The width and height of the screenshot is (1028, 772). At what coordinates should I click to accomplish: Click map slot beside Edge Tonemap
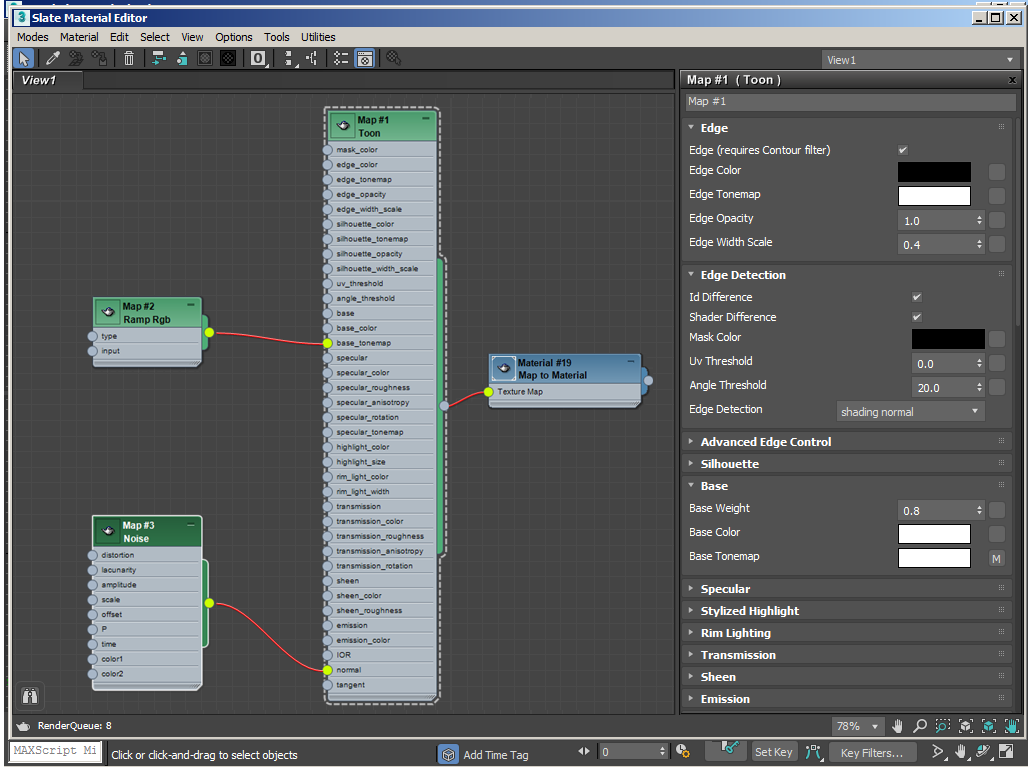coord(997,196)
